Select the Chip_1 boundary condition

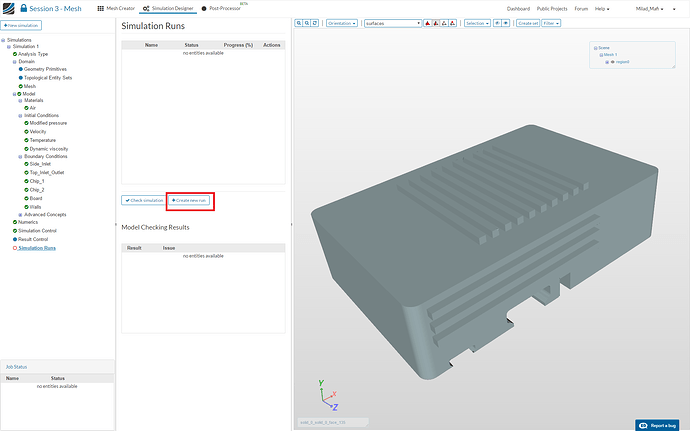[x=37, y=181]
